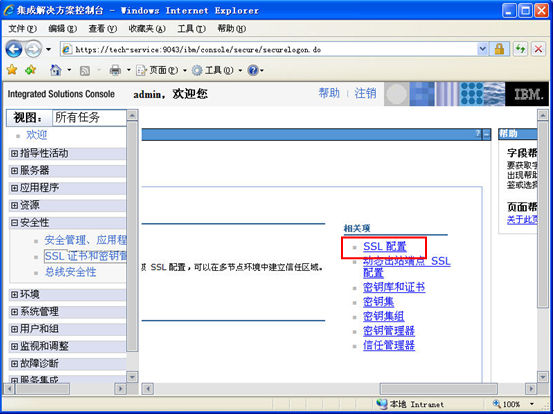Expand the 系统管理 tree node
Viewport: 554px width, 414px height.
[x=14, y=312]
